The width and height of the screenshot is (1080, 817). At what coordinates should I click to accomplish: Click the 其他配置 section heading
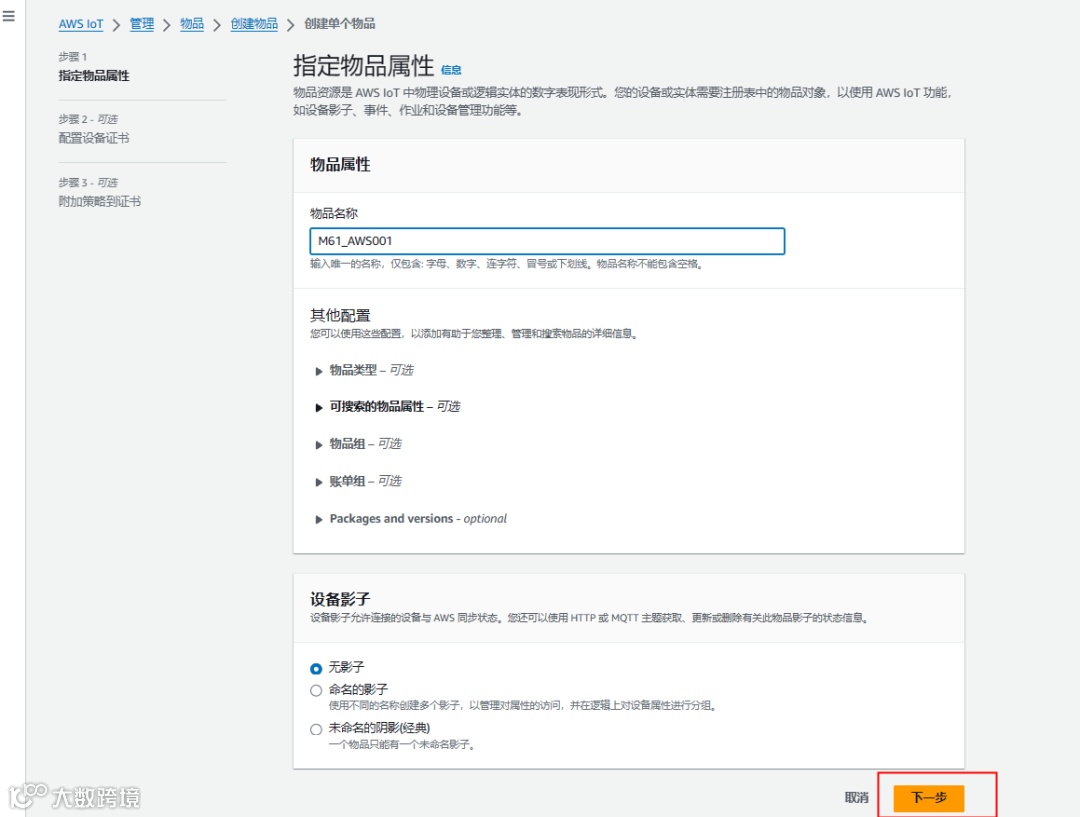(340, 316)
